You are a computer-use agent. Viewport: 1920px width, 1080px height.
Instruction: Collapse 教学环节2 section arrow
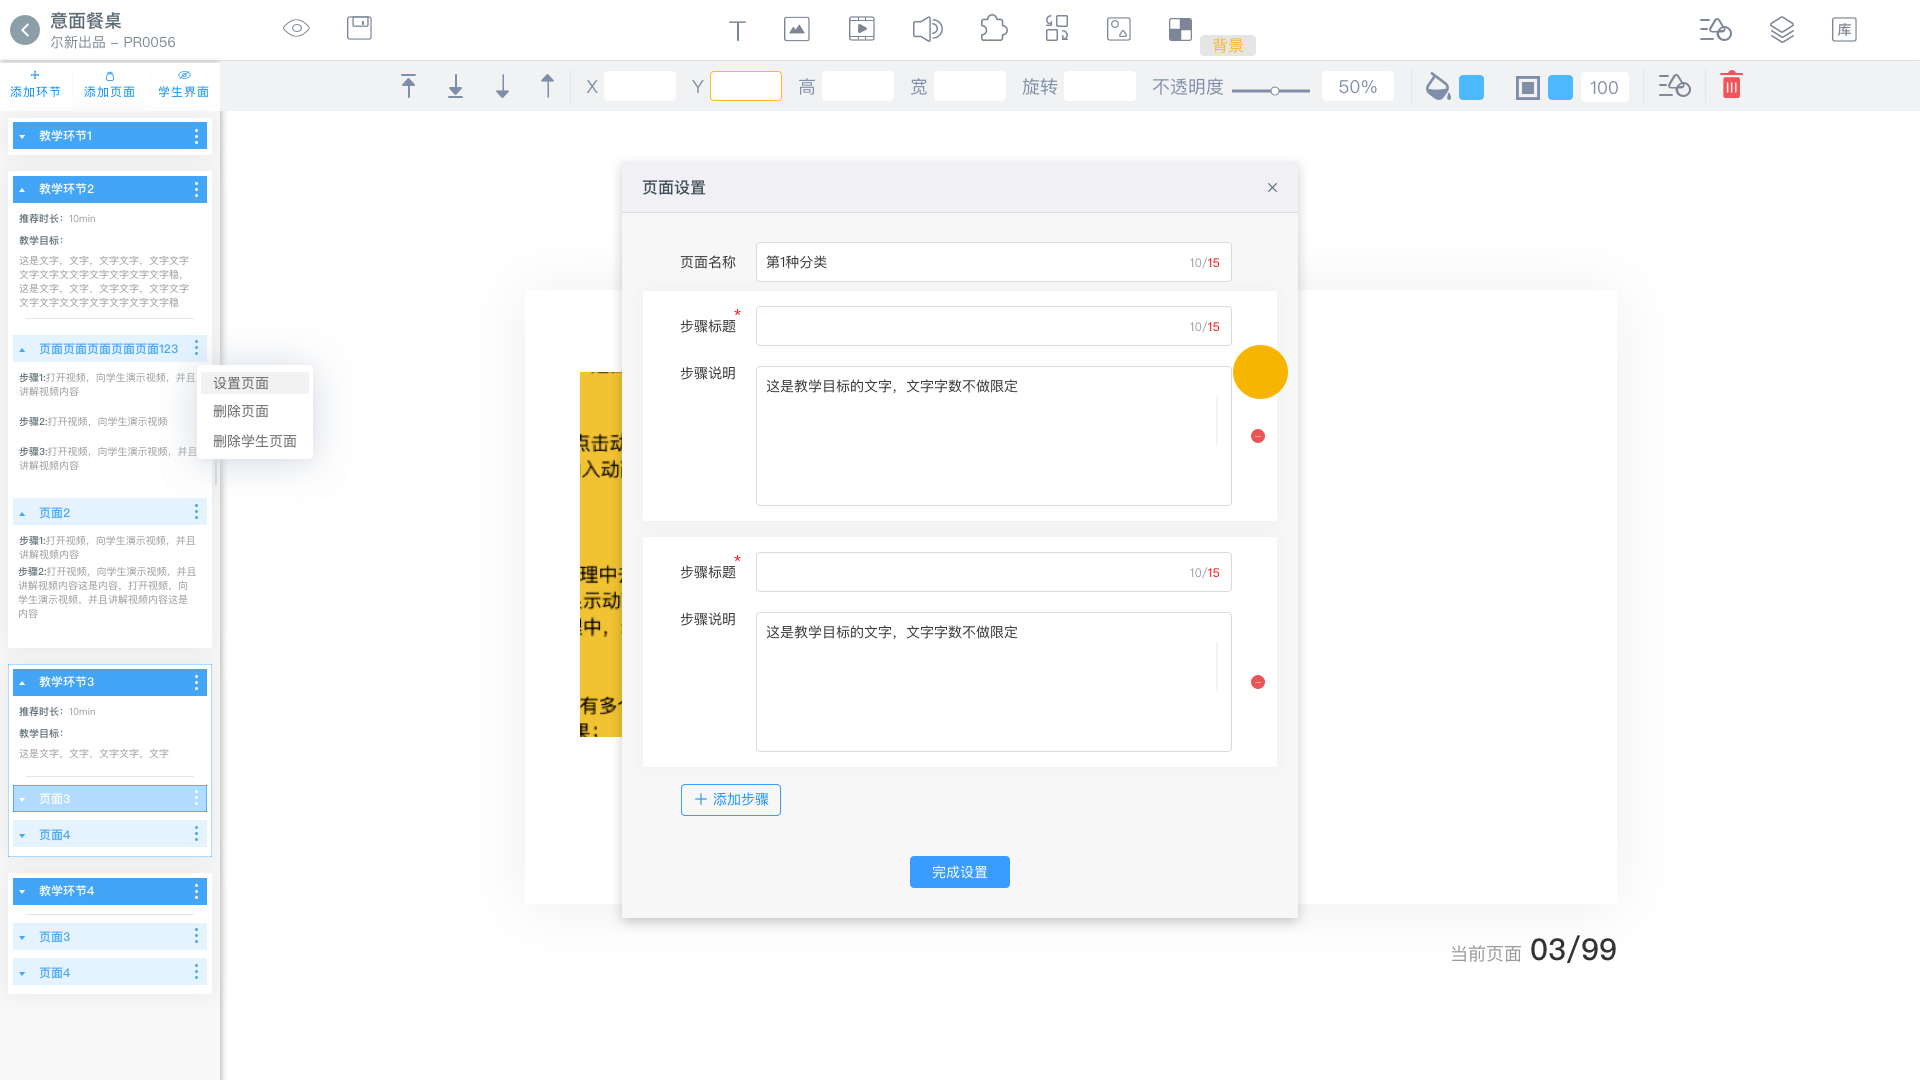[22, 190]
